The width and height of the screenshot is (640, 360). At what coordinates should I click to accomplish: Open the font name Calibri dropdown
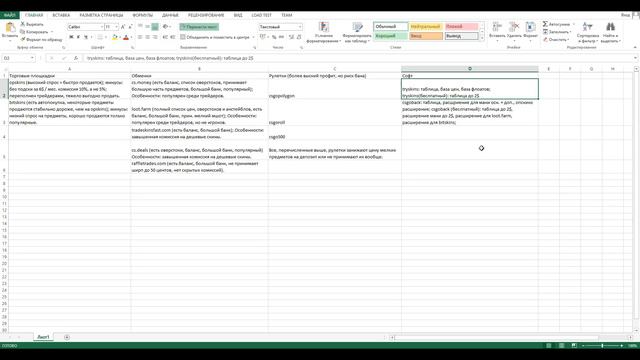102,27
